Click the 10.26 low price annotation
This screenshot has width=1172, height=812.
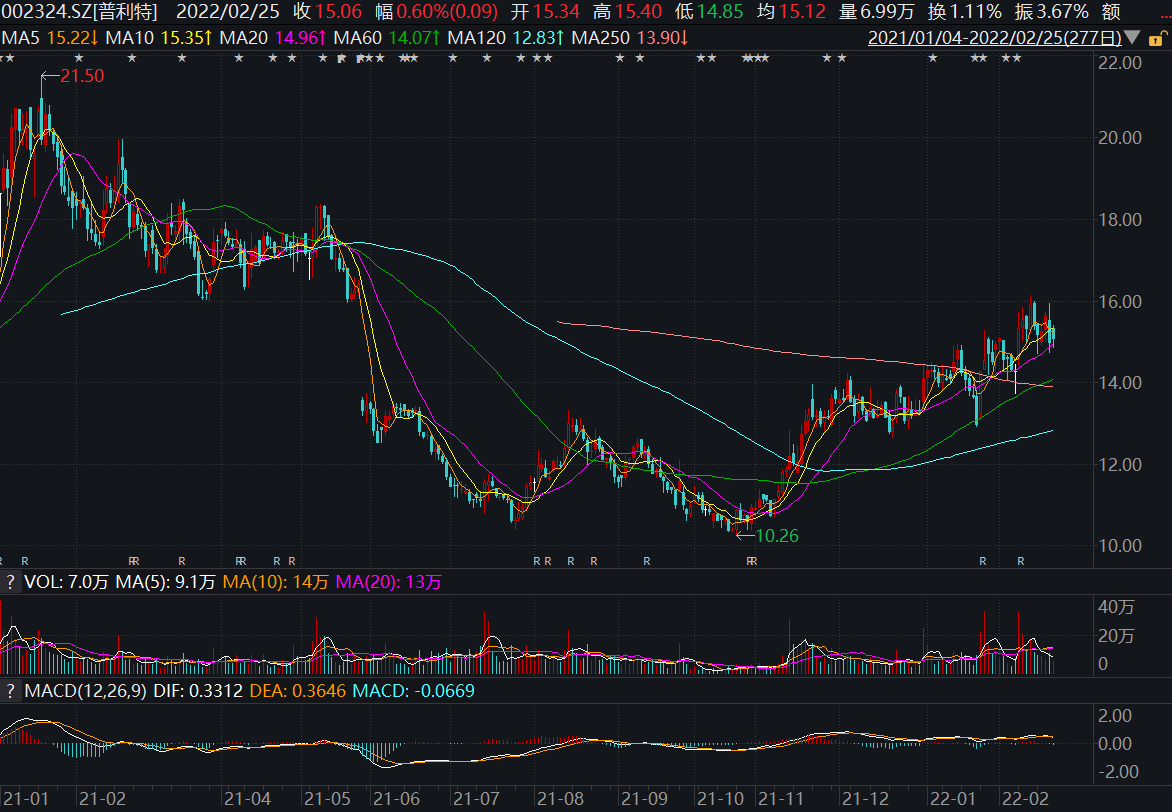pos(776,536)
